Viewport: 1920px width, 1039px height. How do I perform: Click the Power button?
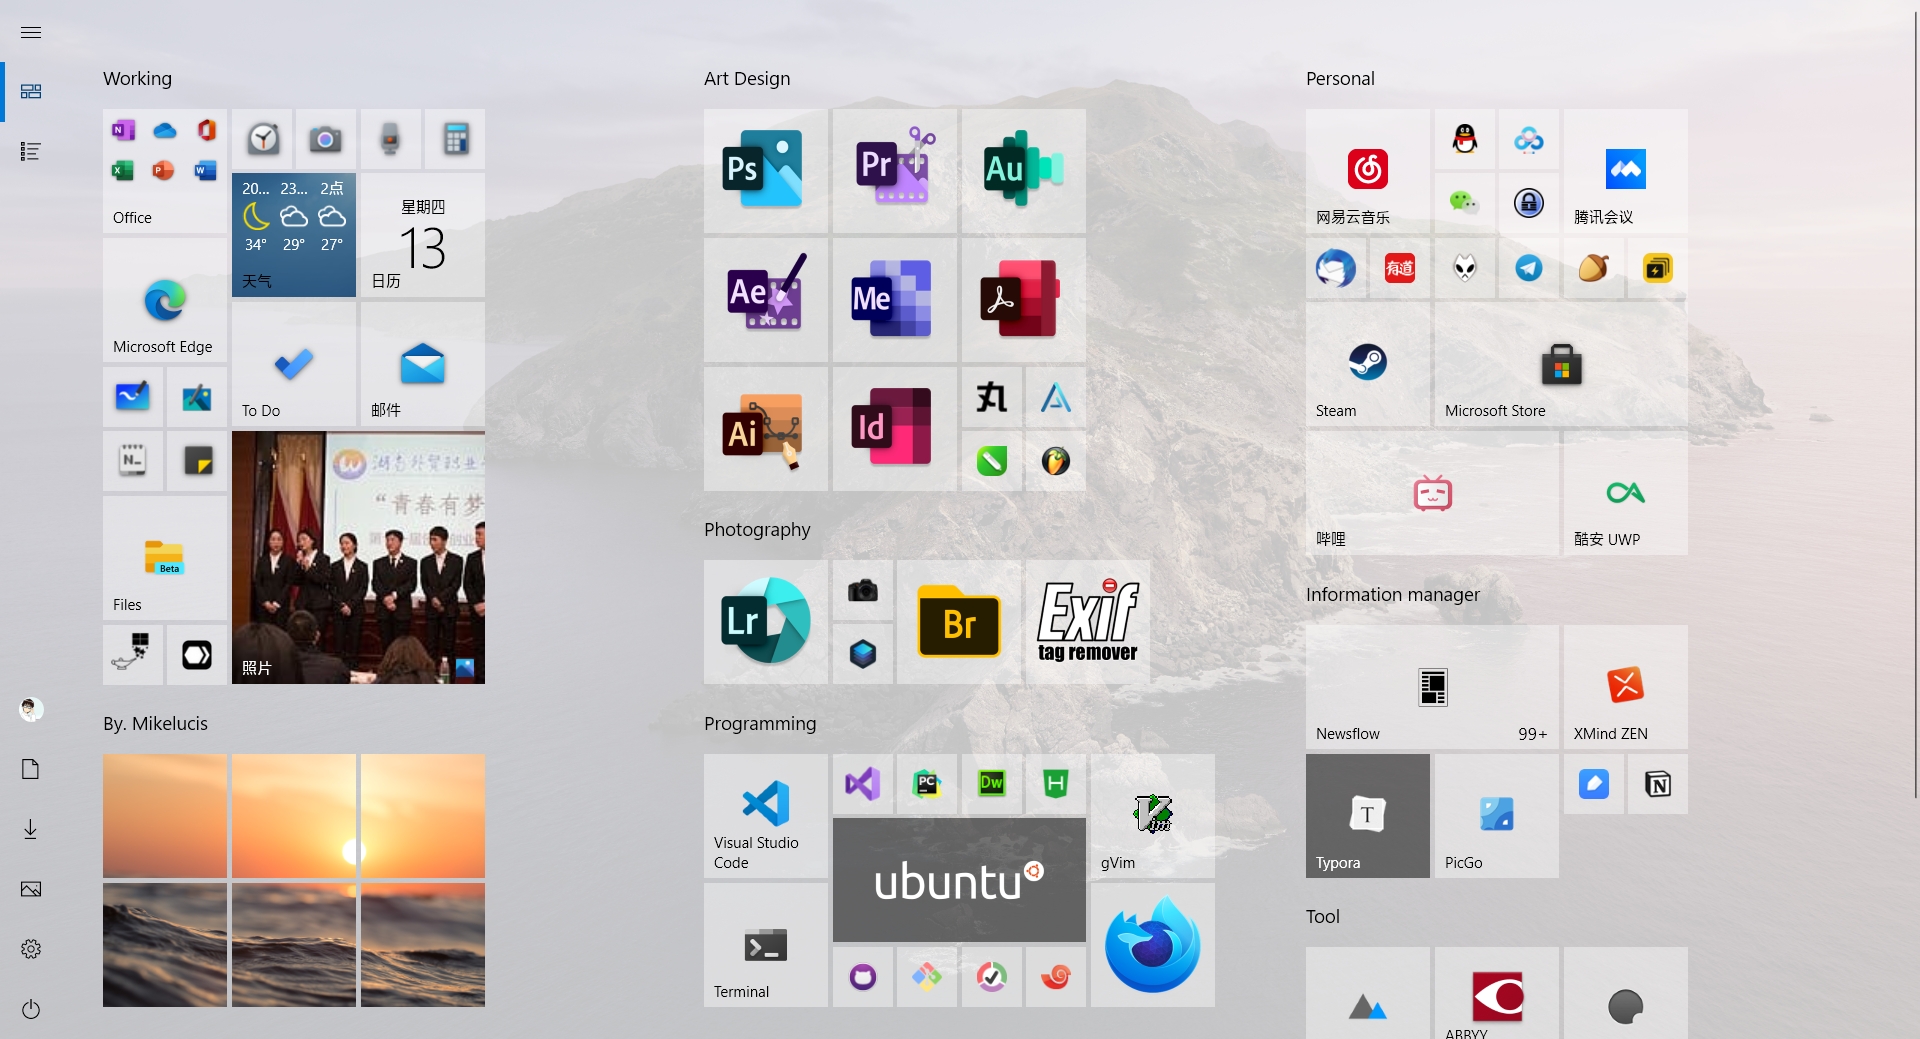click(31, 1009)
